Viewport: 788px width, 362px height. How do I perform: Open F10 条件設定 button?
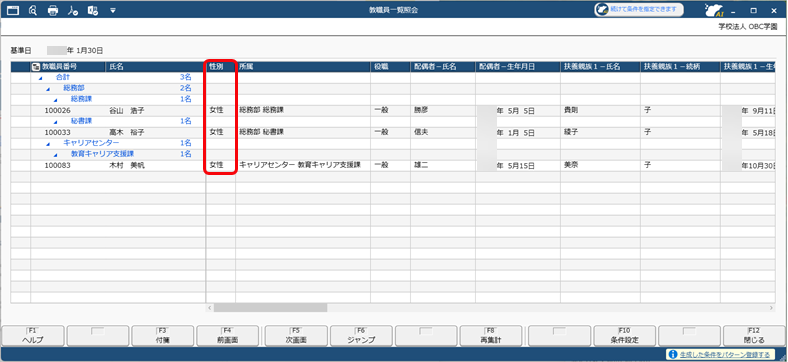click(626, 335)
